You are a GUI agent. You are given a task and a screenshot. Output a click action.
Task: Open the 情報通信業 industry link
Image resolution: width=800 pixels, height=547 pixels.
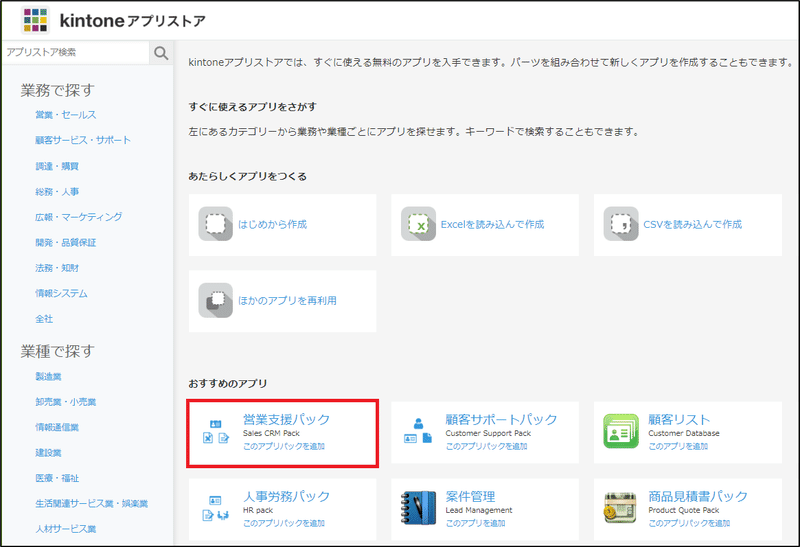tap(57, 427)
